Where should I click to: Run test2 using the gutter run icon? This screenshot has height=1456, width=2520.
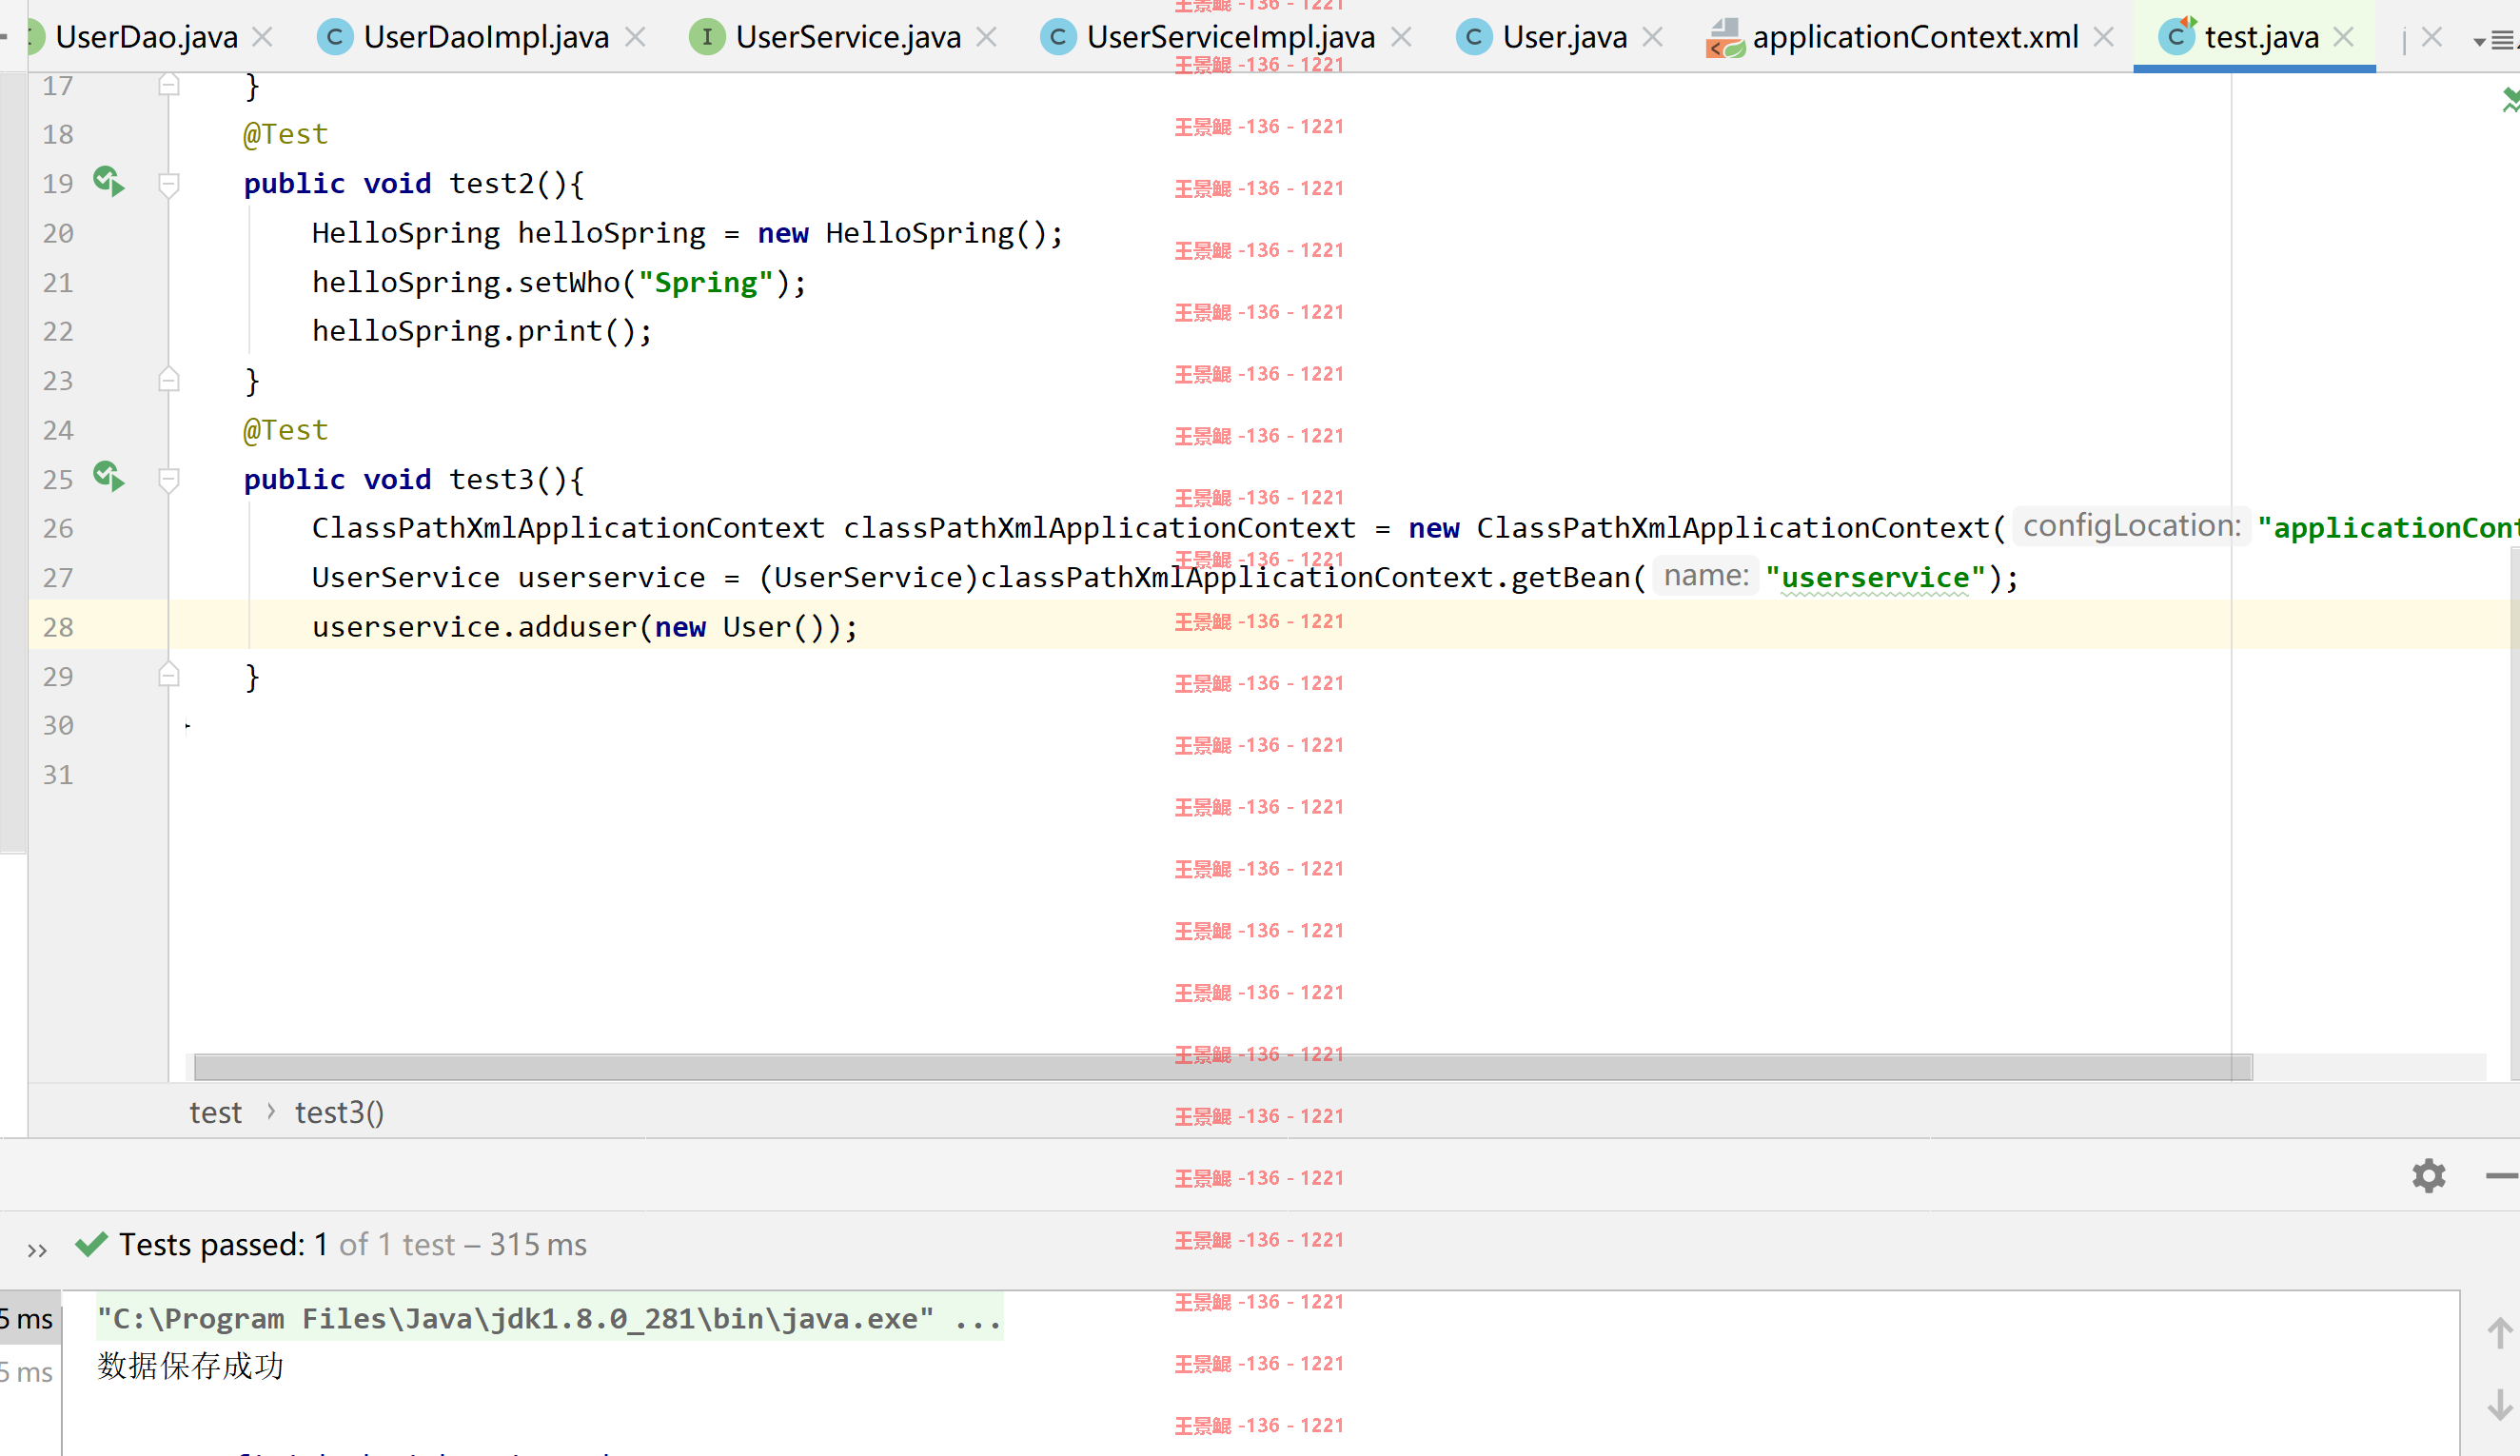click(x=109, y=182)
